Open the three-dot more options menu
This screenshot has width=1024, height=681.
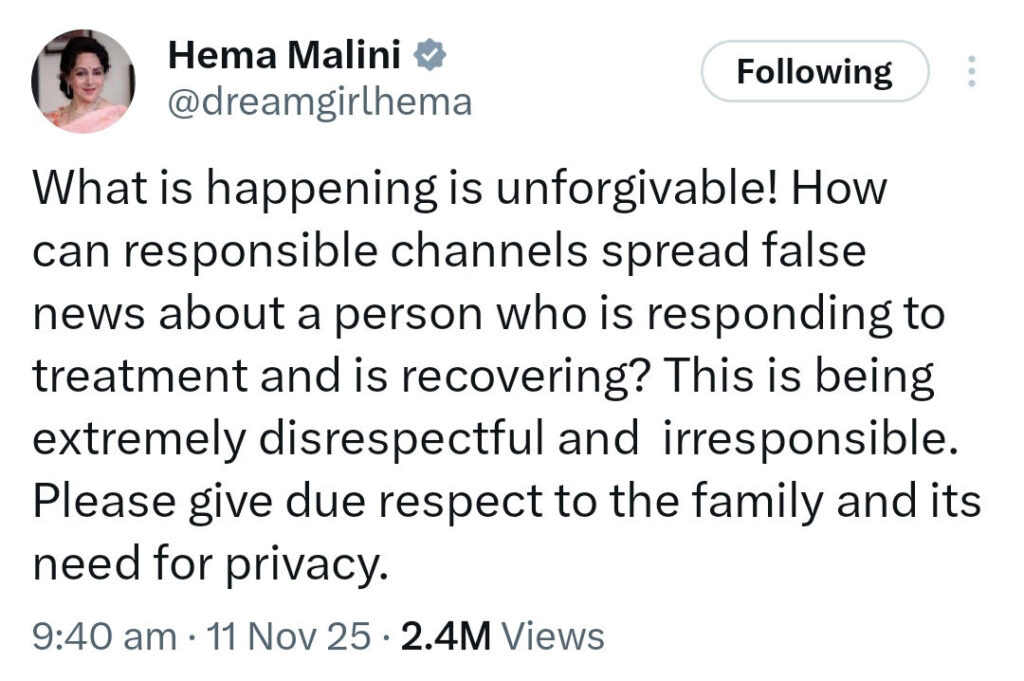pyautogui.click(x=969, y=71)
